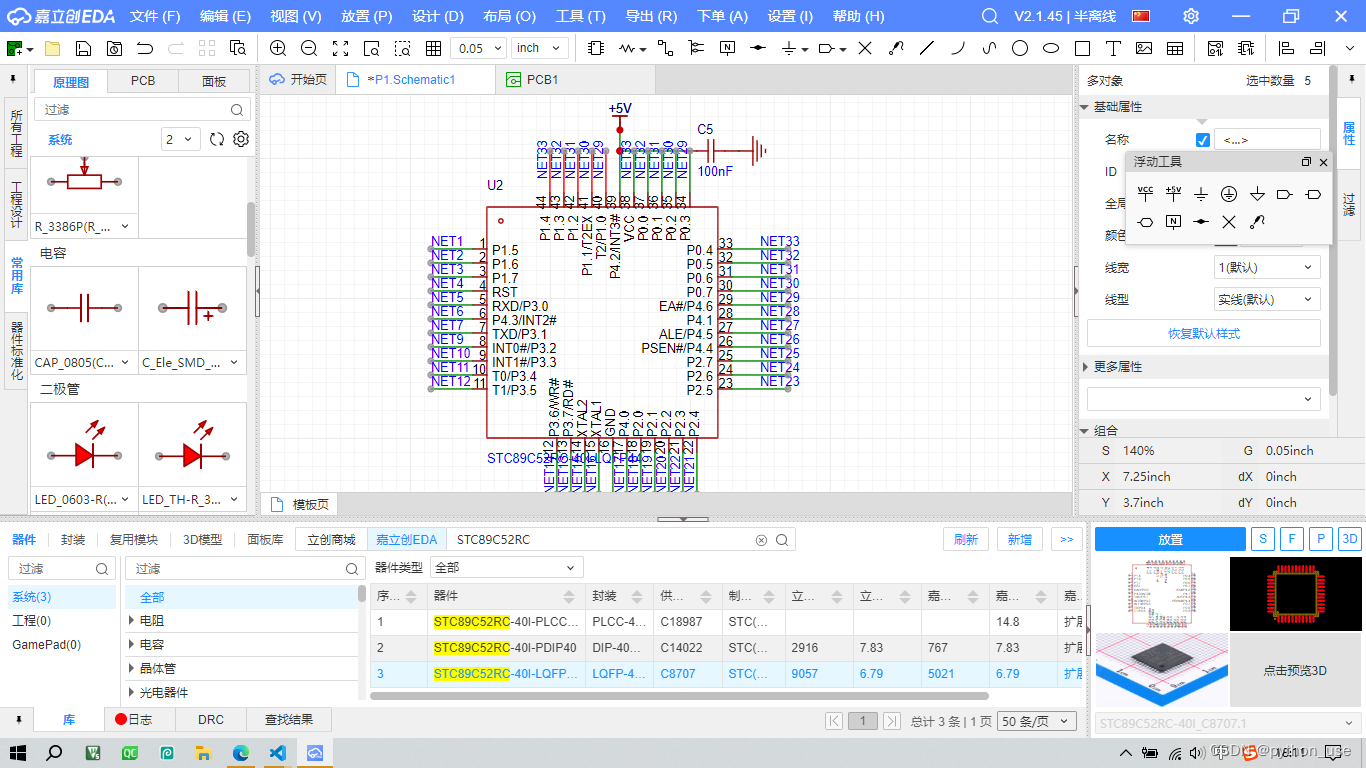This screenshot has height=768, width=1366.
Task: Close the floating tools panel
Action: tap(1324, 162)
